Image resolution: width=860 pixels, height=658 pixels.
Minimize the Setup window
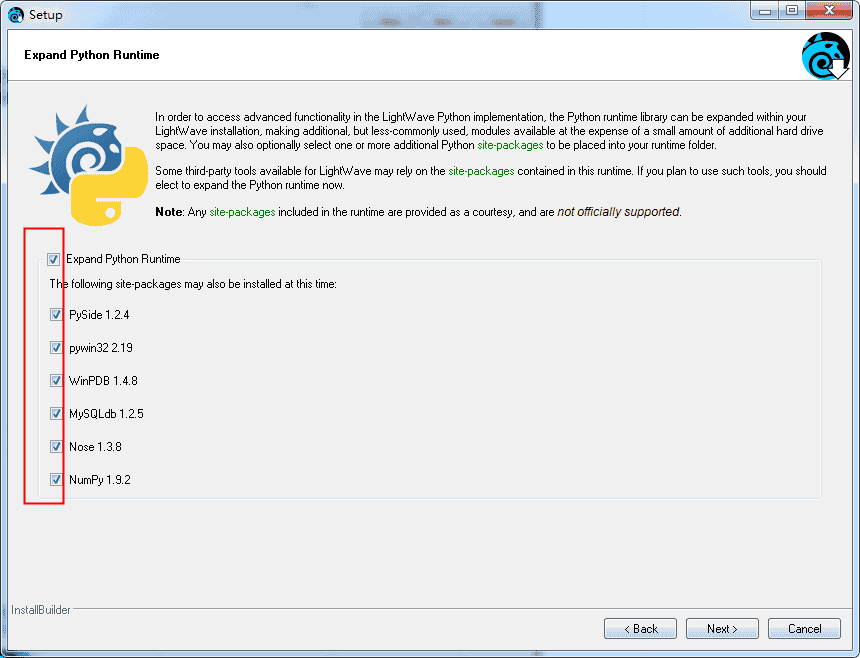pos(766,10)
